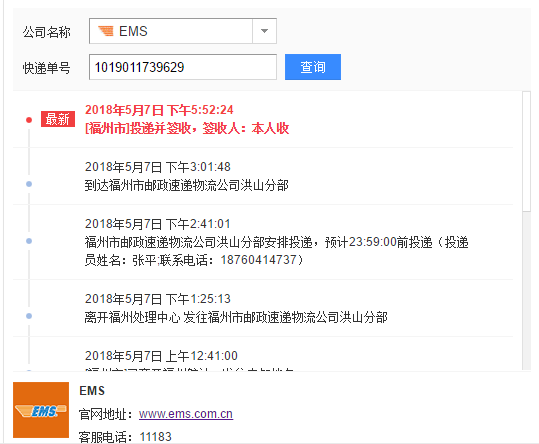This screenshot has height=444, width=539.
Task: Click the timestamp 2018年5月7日 上午12:41:00
Action: (x=161, y=356)
